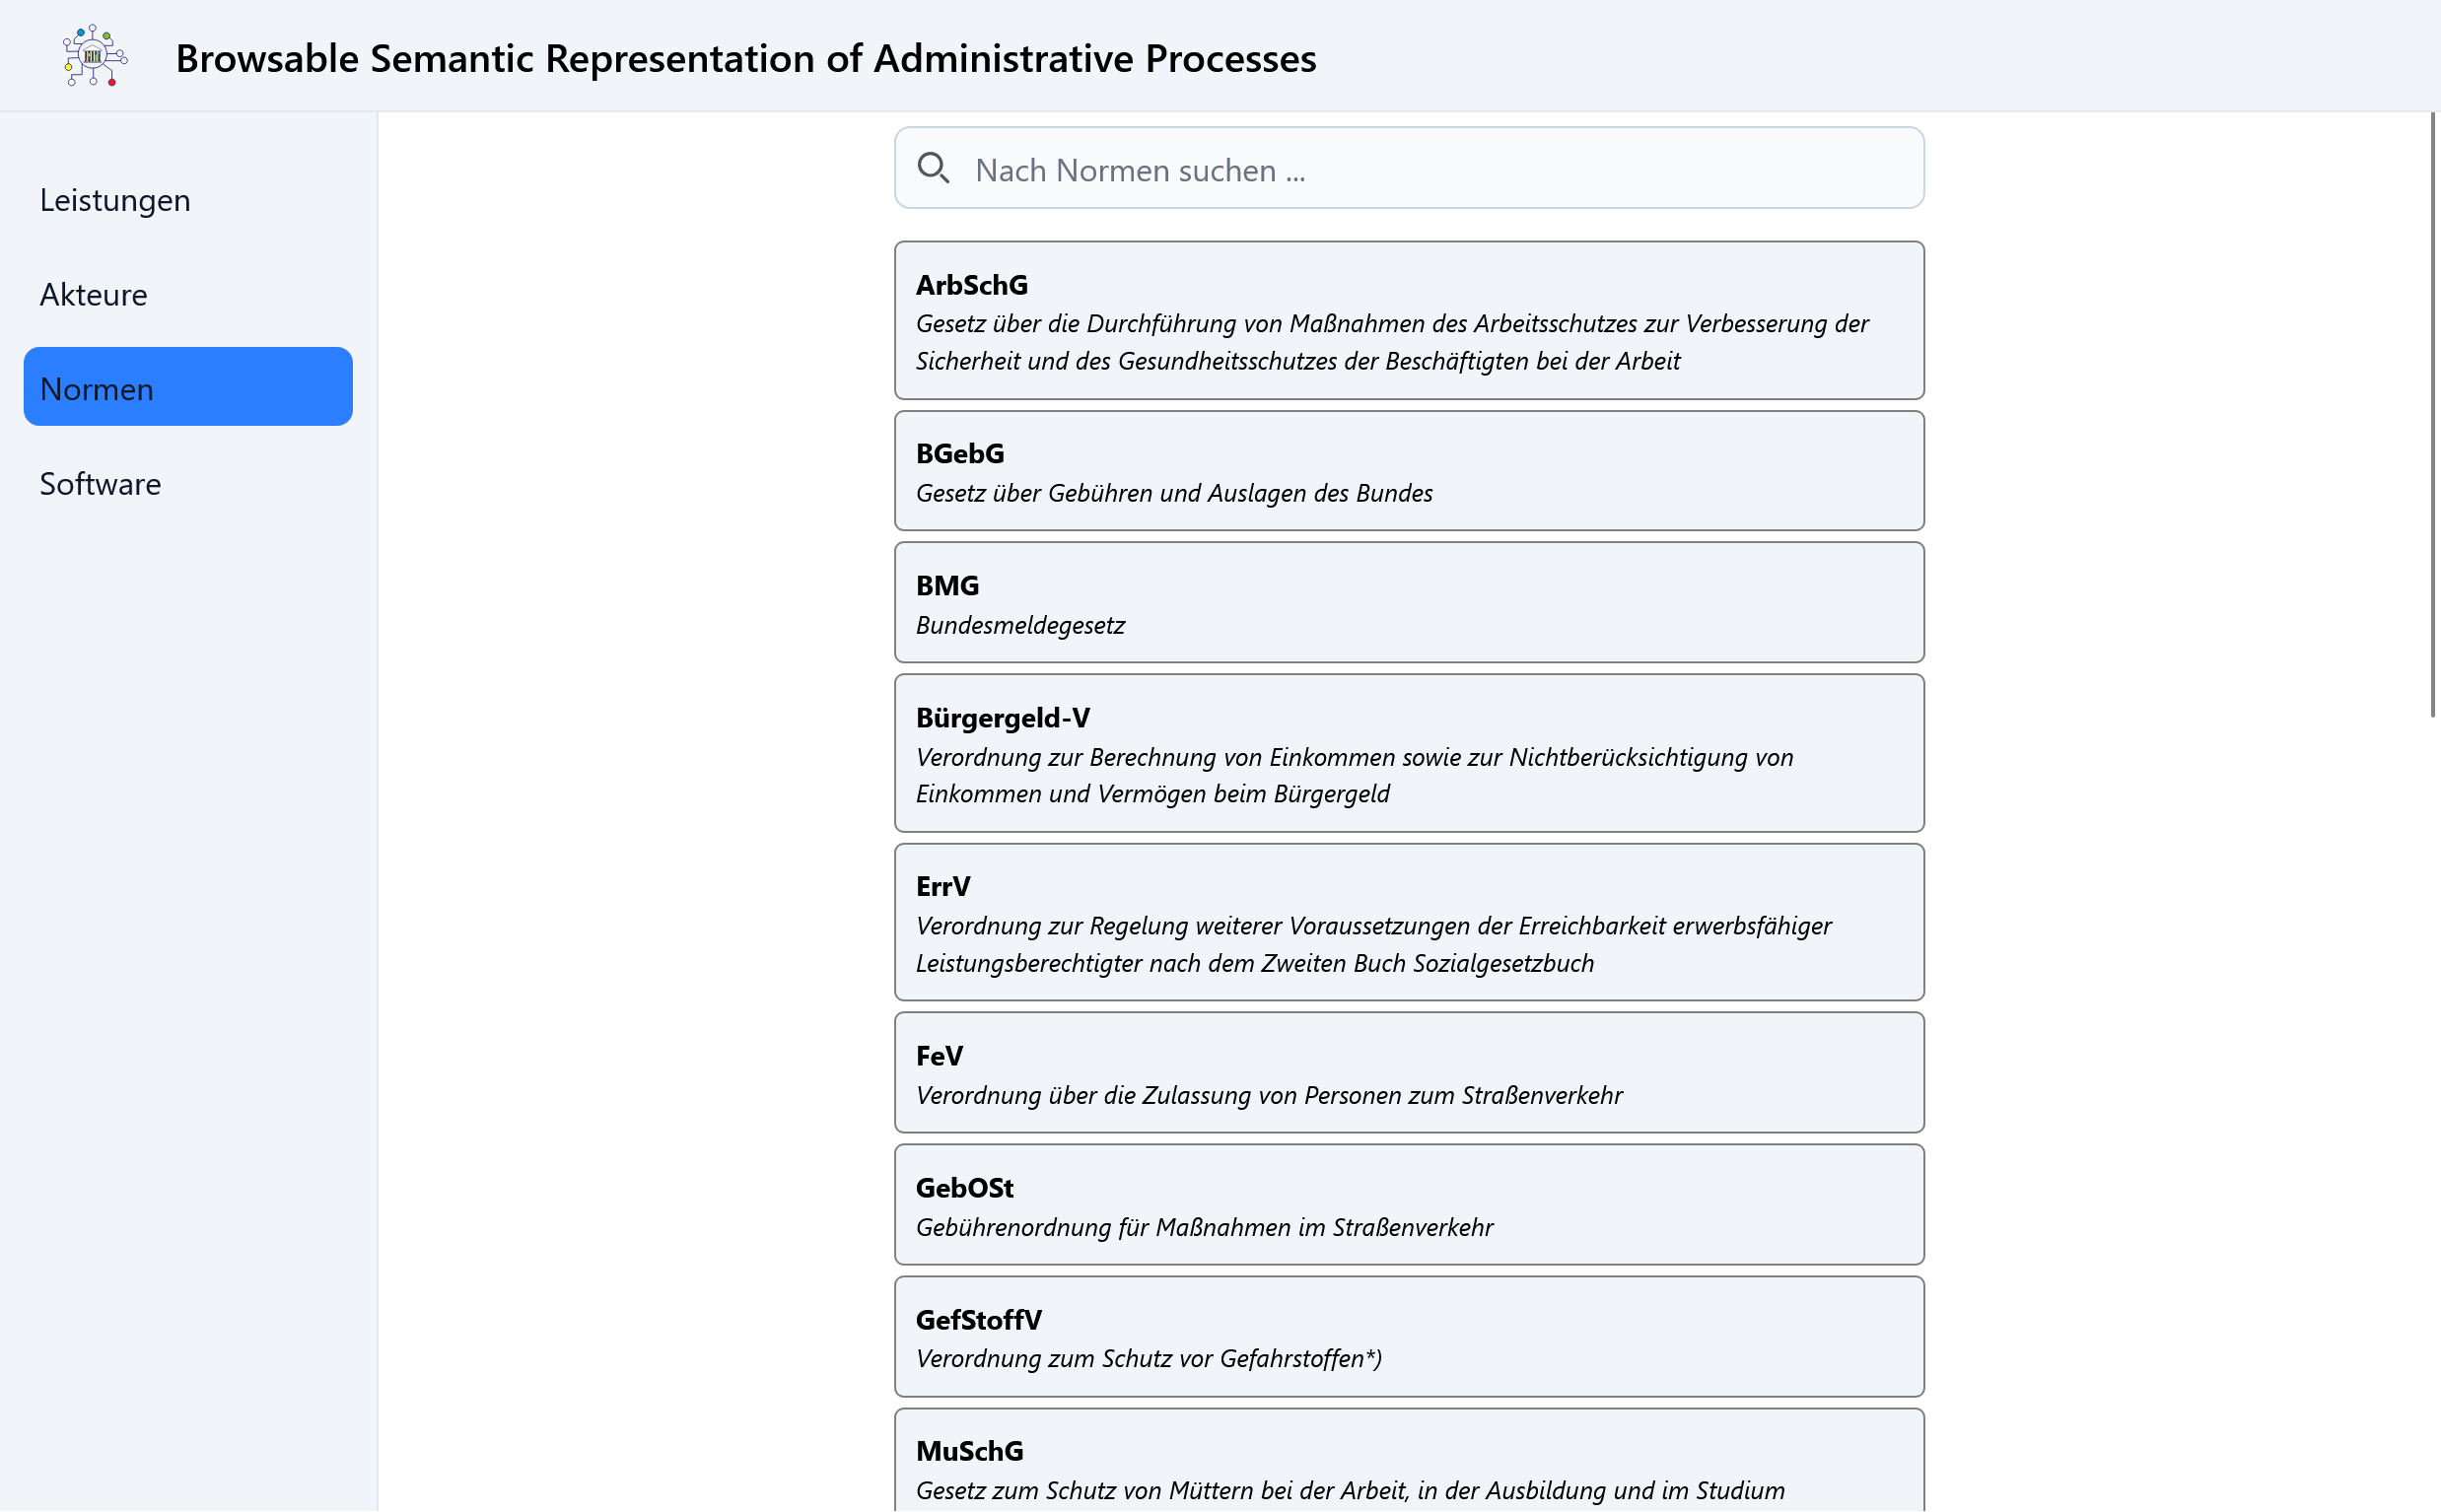This screenshot has width=2441, height=1512.
Task: Click the page title heading
Action: (x=746, y=58)
